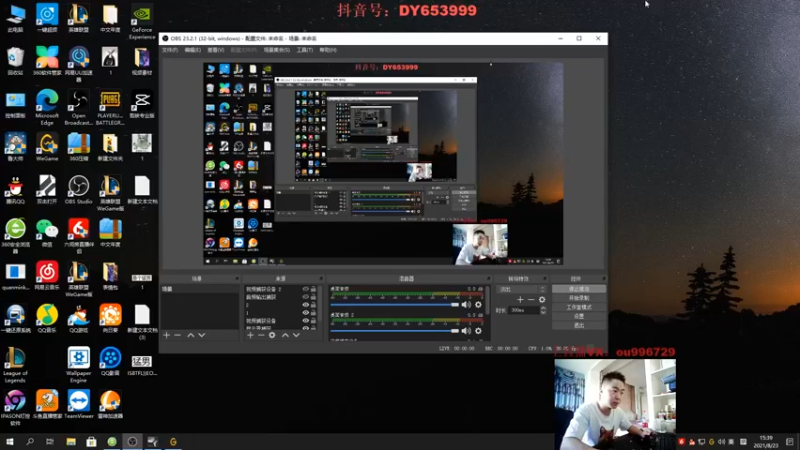Screen dimensions: 800x450
Task: Toggle lock on the first source row
Action: tap(313, 289)
